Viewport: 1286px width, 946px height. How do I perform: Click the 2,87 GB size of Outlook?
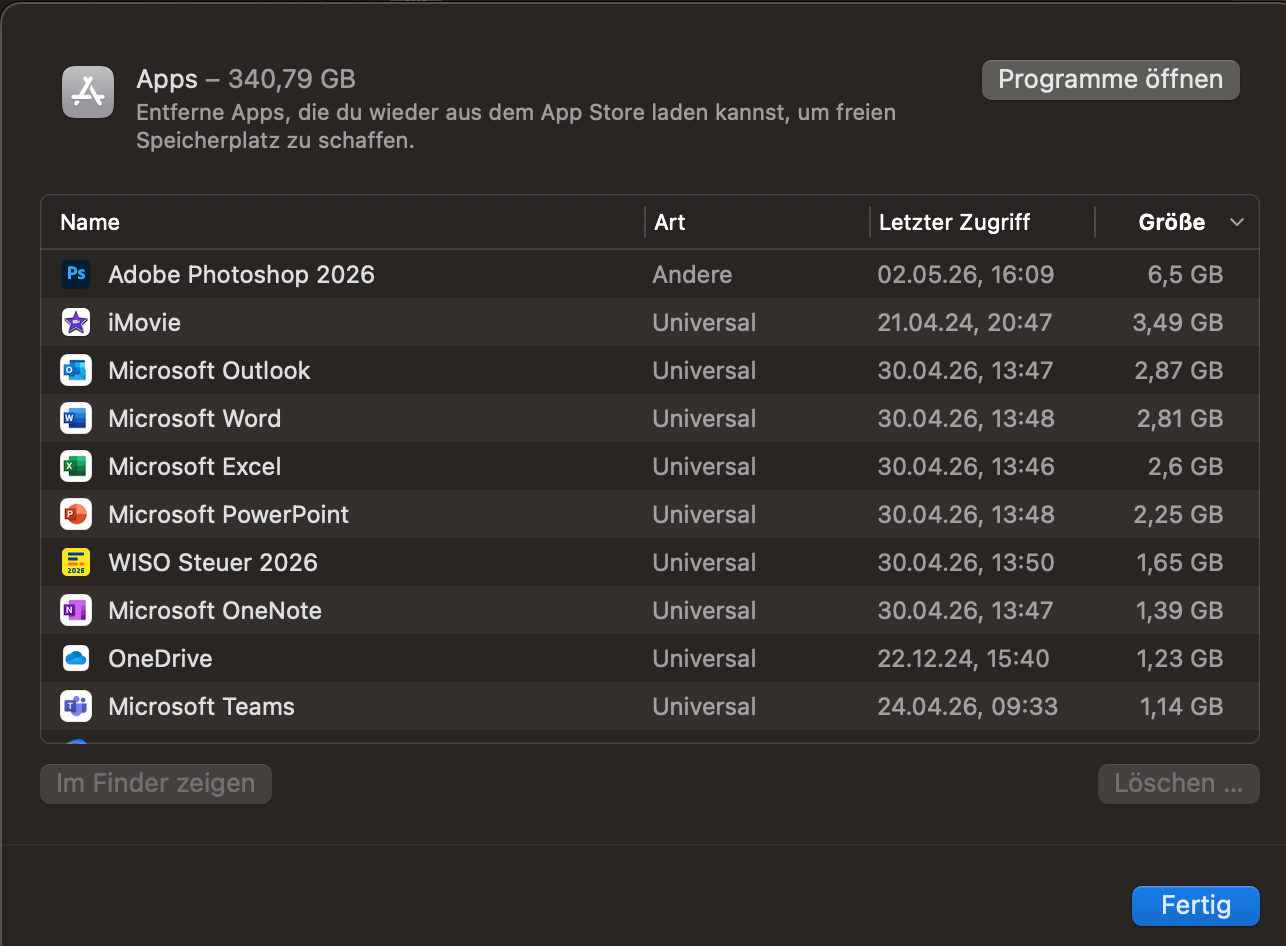click(x=1179, y=370)
